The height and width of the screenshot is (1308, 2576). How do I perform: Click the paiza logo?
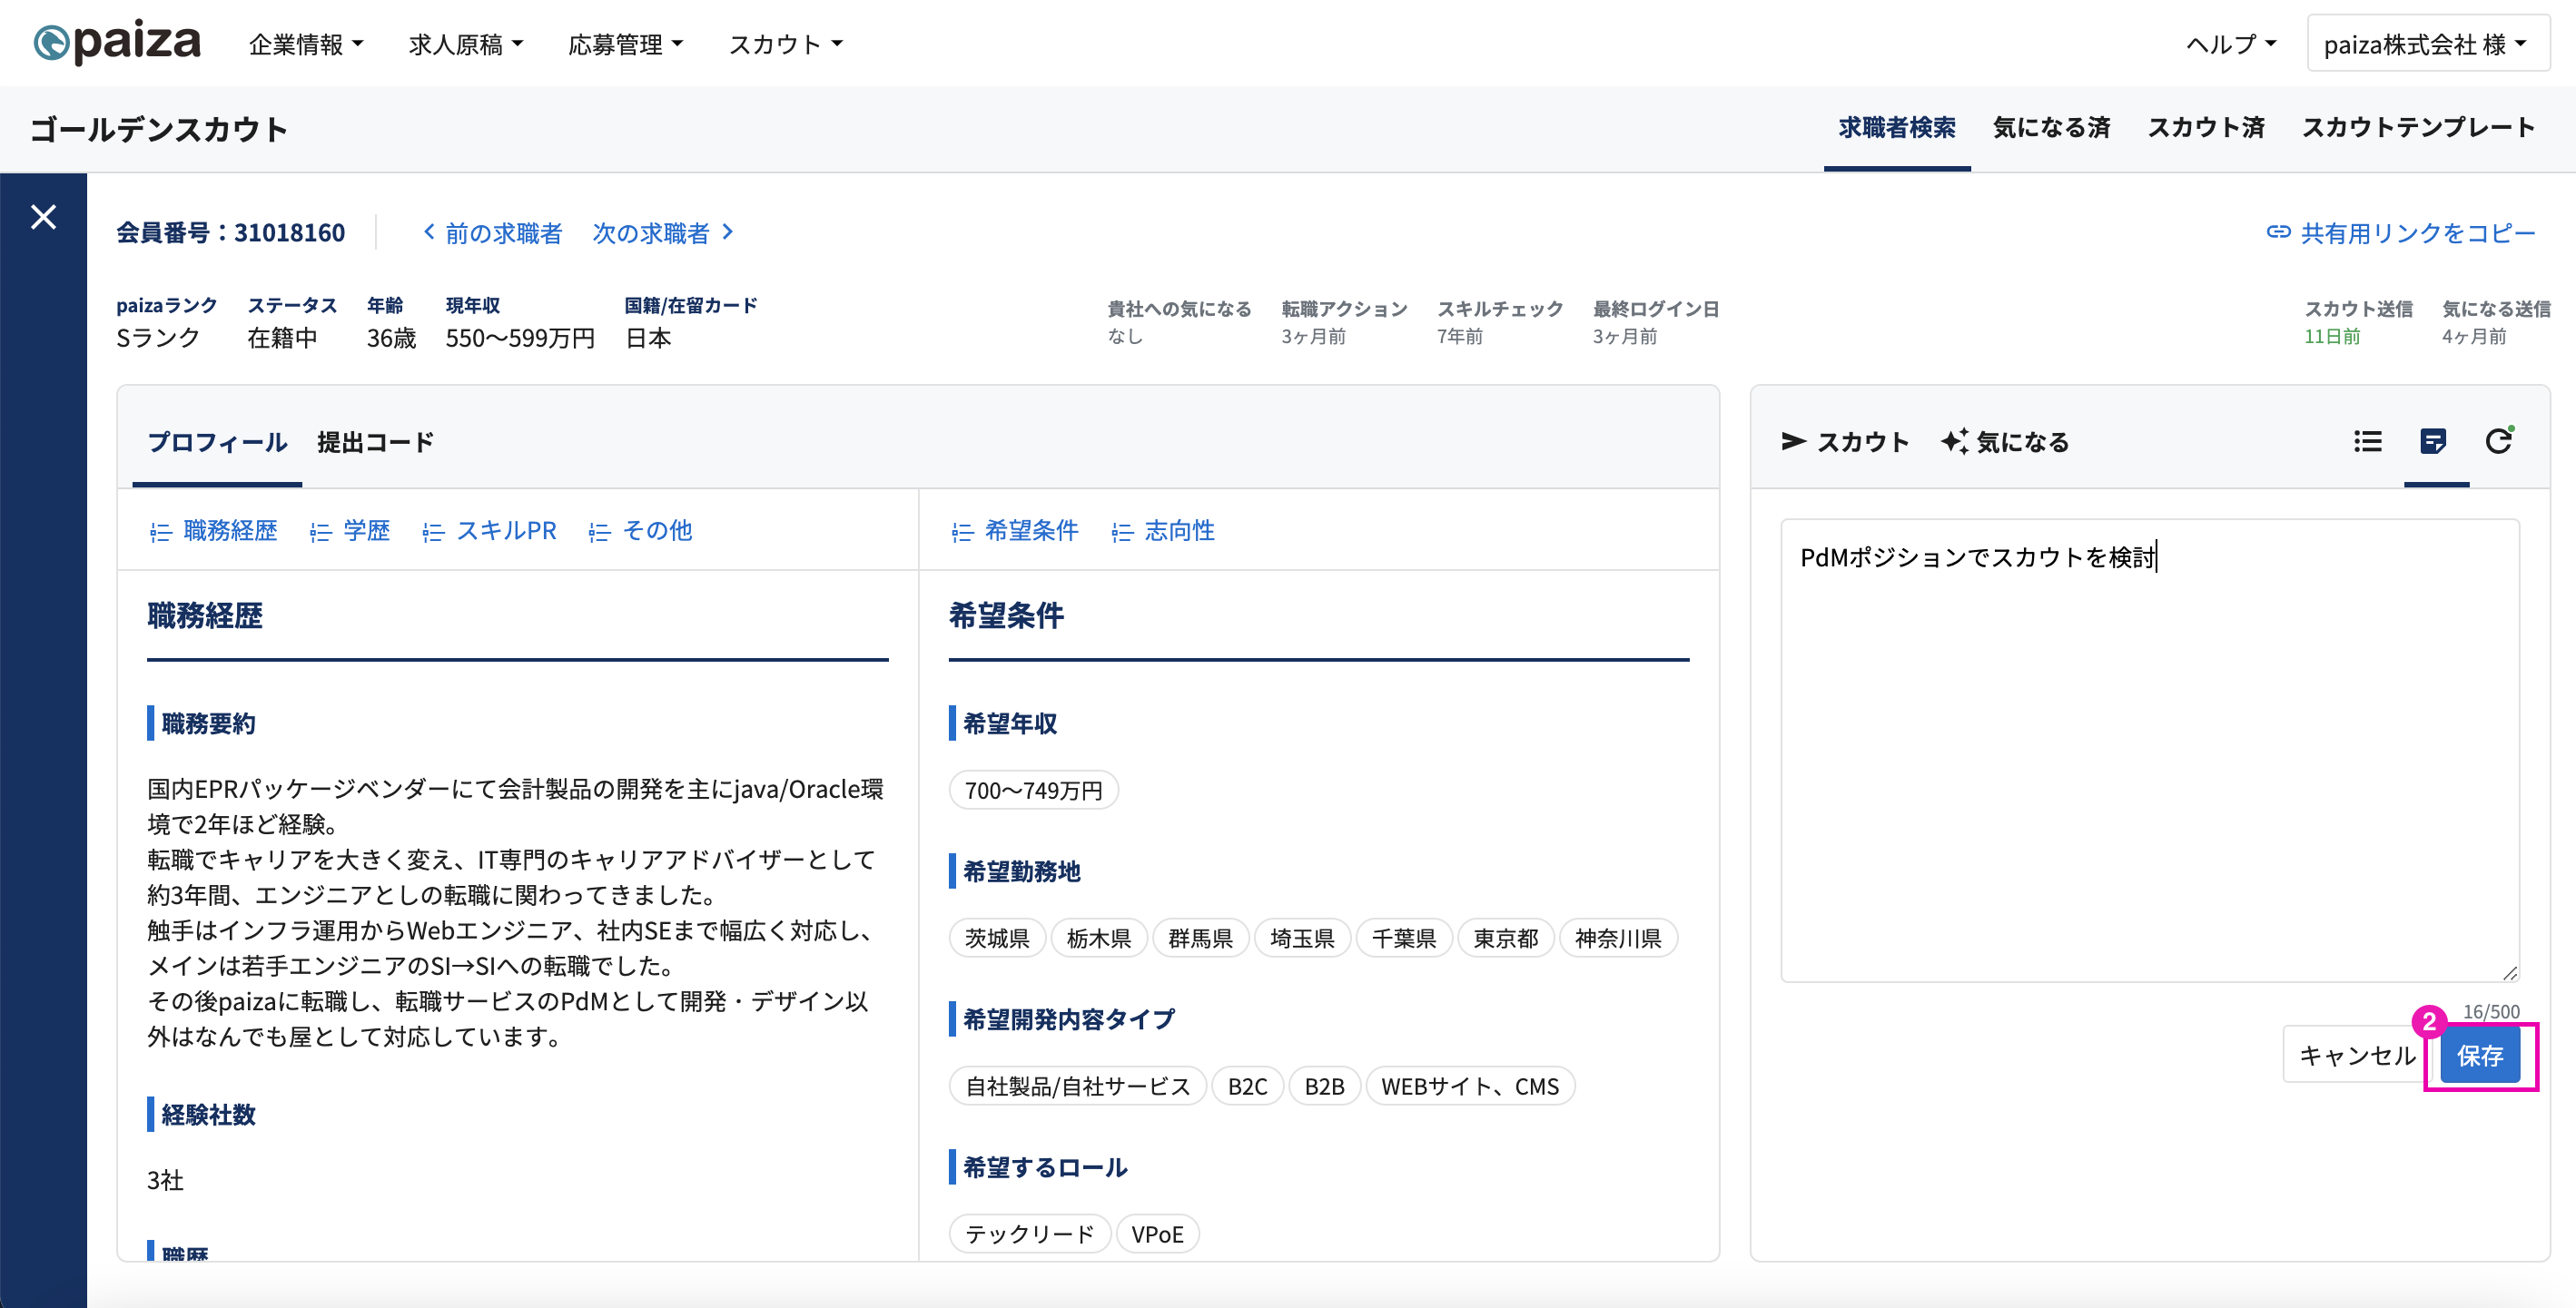pos(117,43)
